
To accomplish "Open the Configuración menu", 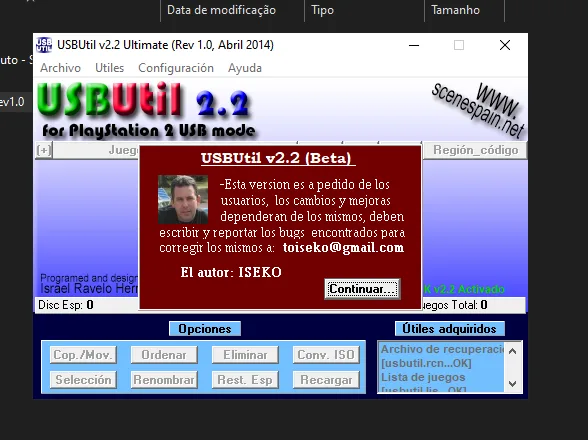I will tap(176, 68).
